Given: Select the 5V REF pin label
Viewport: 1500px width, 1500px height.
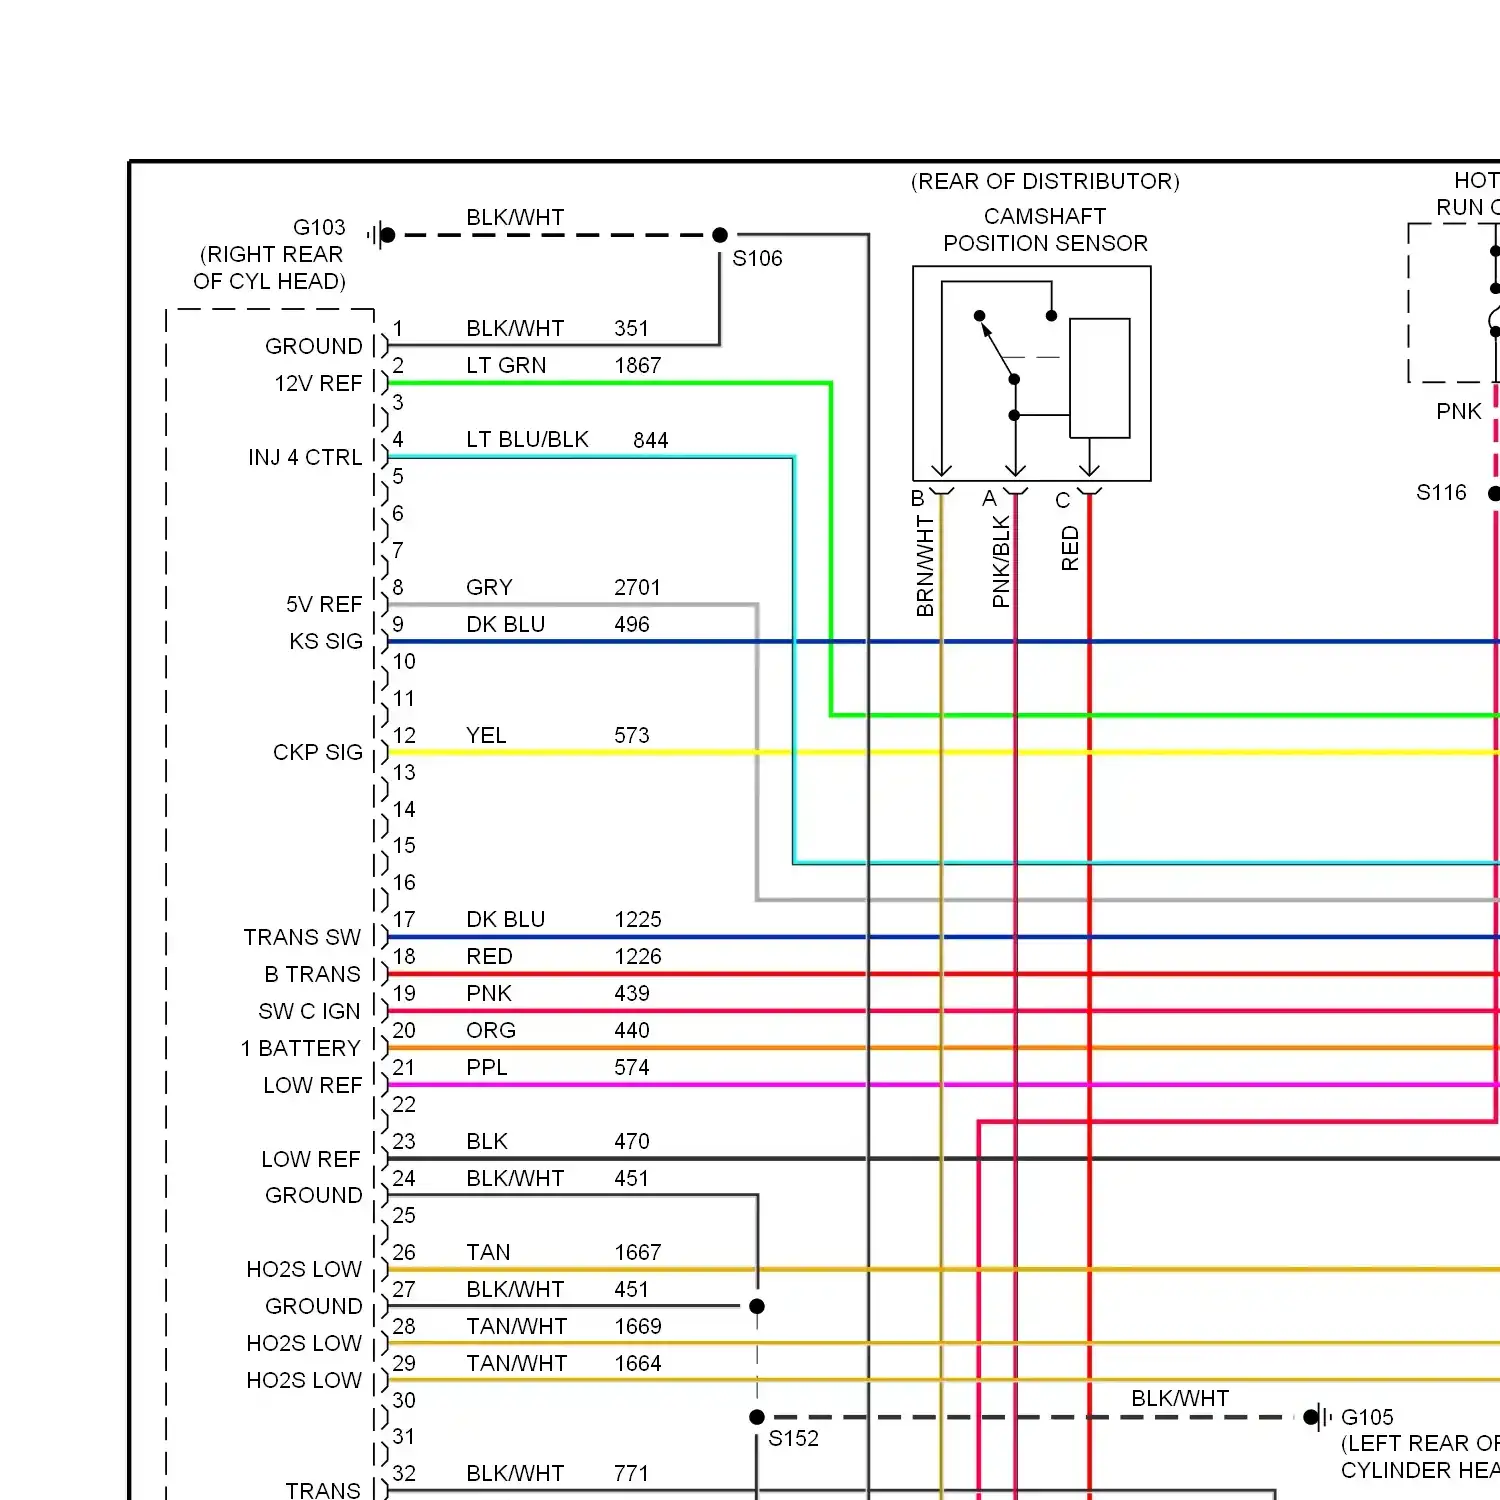Looking at the screenshot, I should pos(324,604).
